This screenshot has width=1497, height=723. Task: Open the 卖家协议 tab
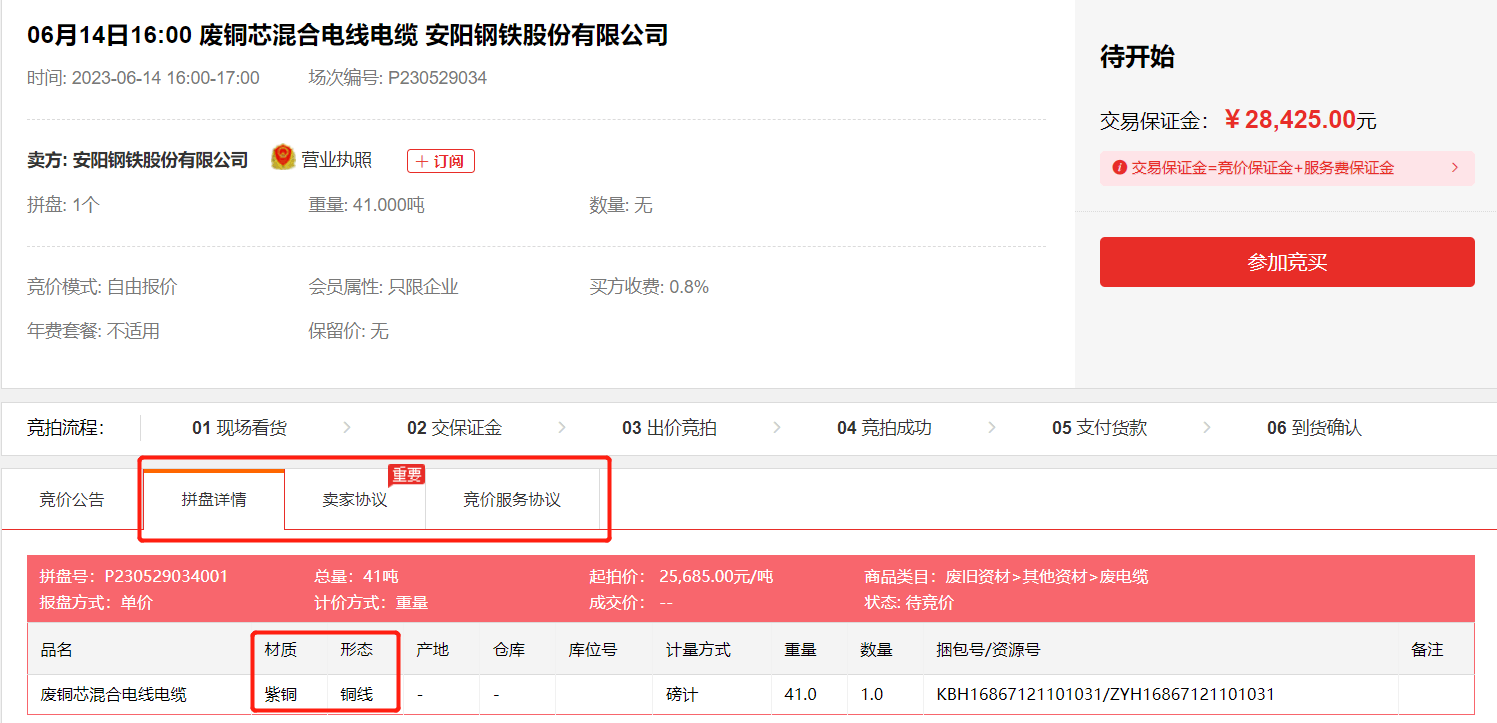[x=355, y=500]
